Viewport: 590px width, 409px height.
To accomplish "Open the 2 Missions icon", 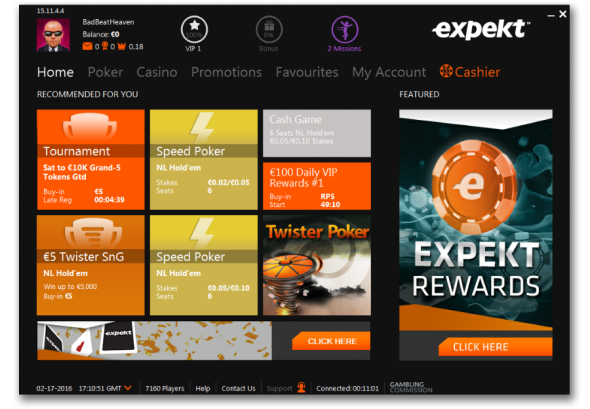I will pos(345,29).
